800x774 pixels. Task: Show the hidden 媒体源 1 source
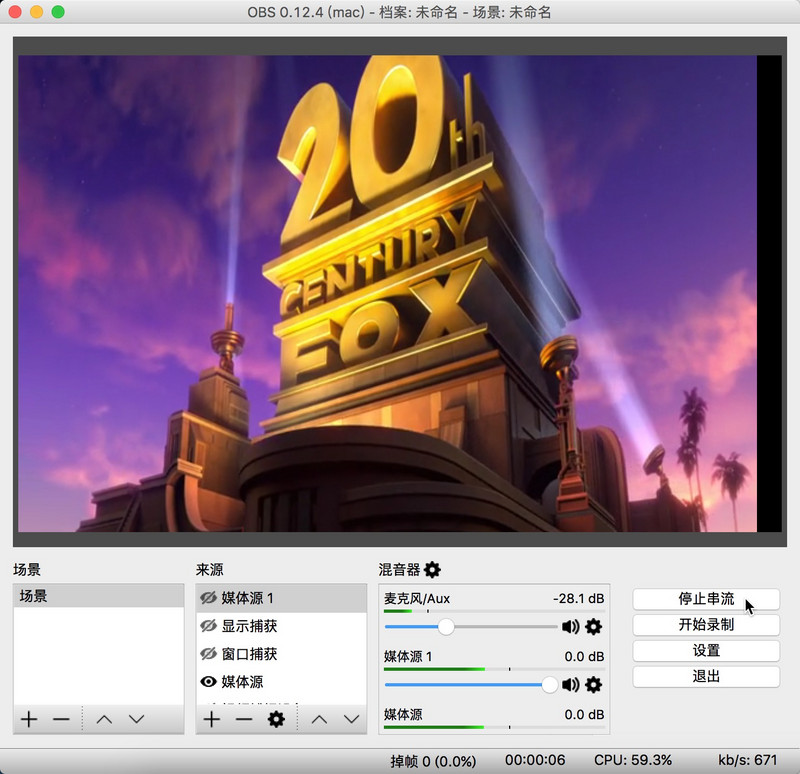[x=208, y=598]
